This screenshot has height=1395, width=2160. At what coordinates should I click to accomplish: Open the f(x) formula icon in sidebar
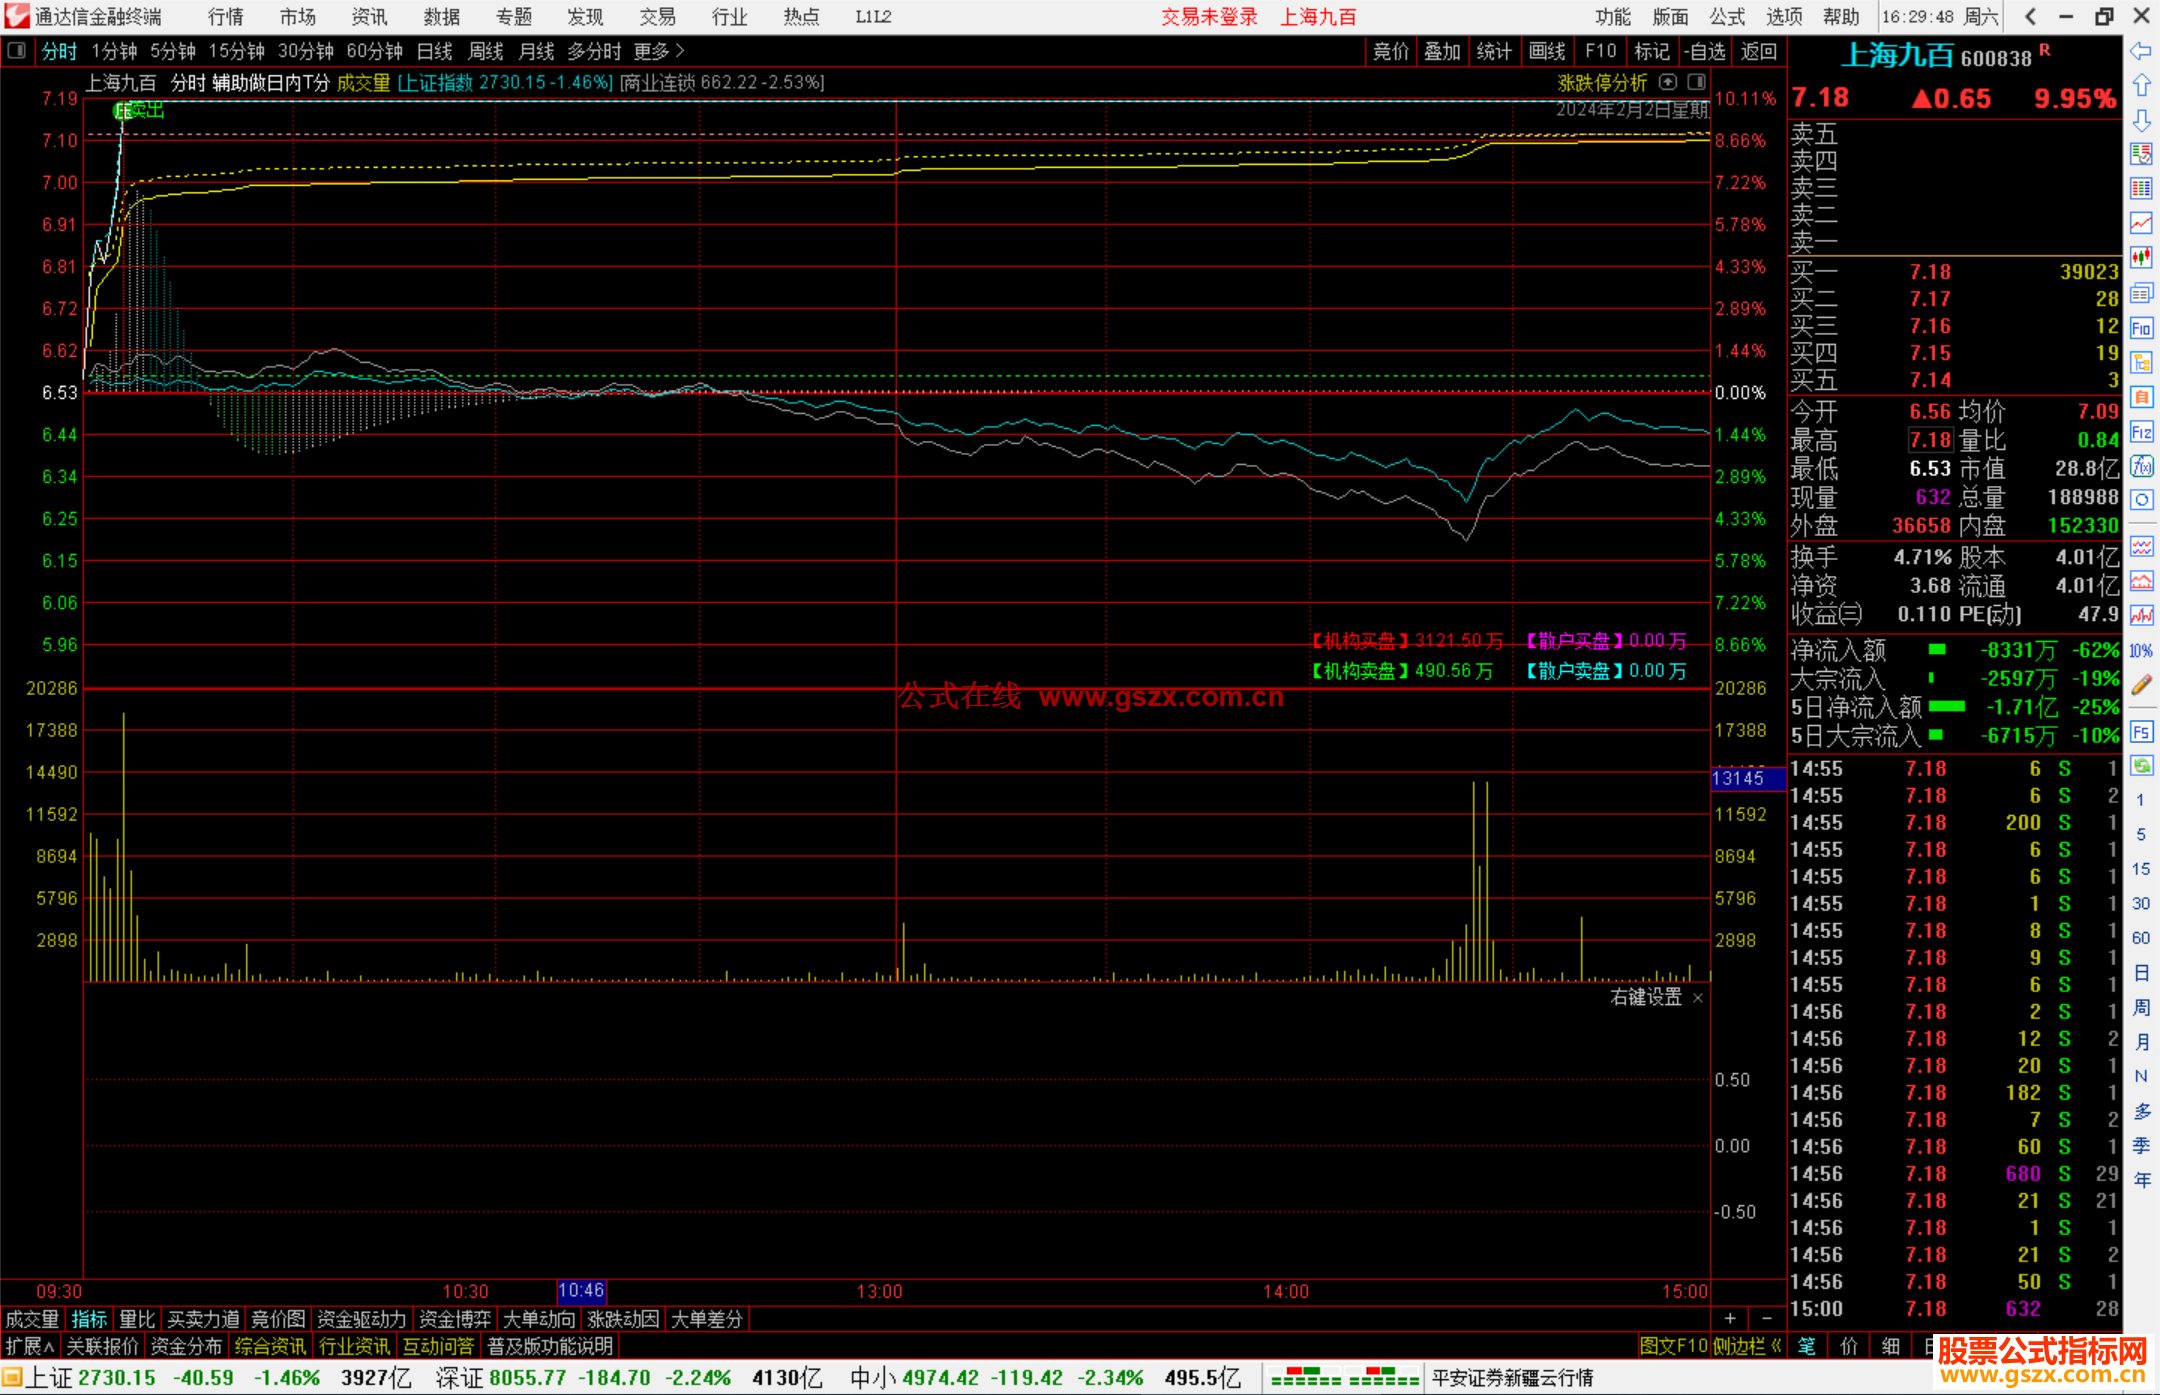click(2140, 466)
